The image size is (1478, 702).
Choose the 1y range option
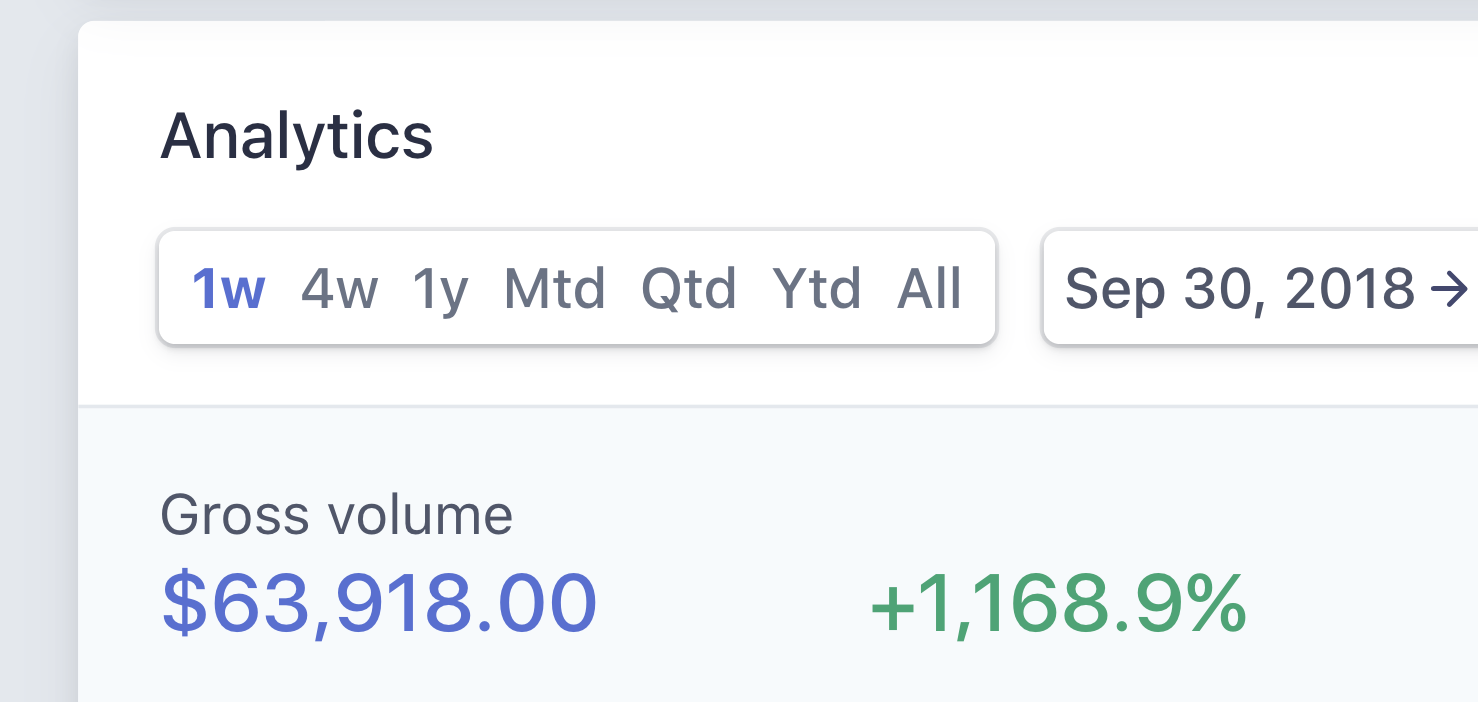440,289
